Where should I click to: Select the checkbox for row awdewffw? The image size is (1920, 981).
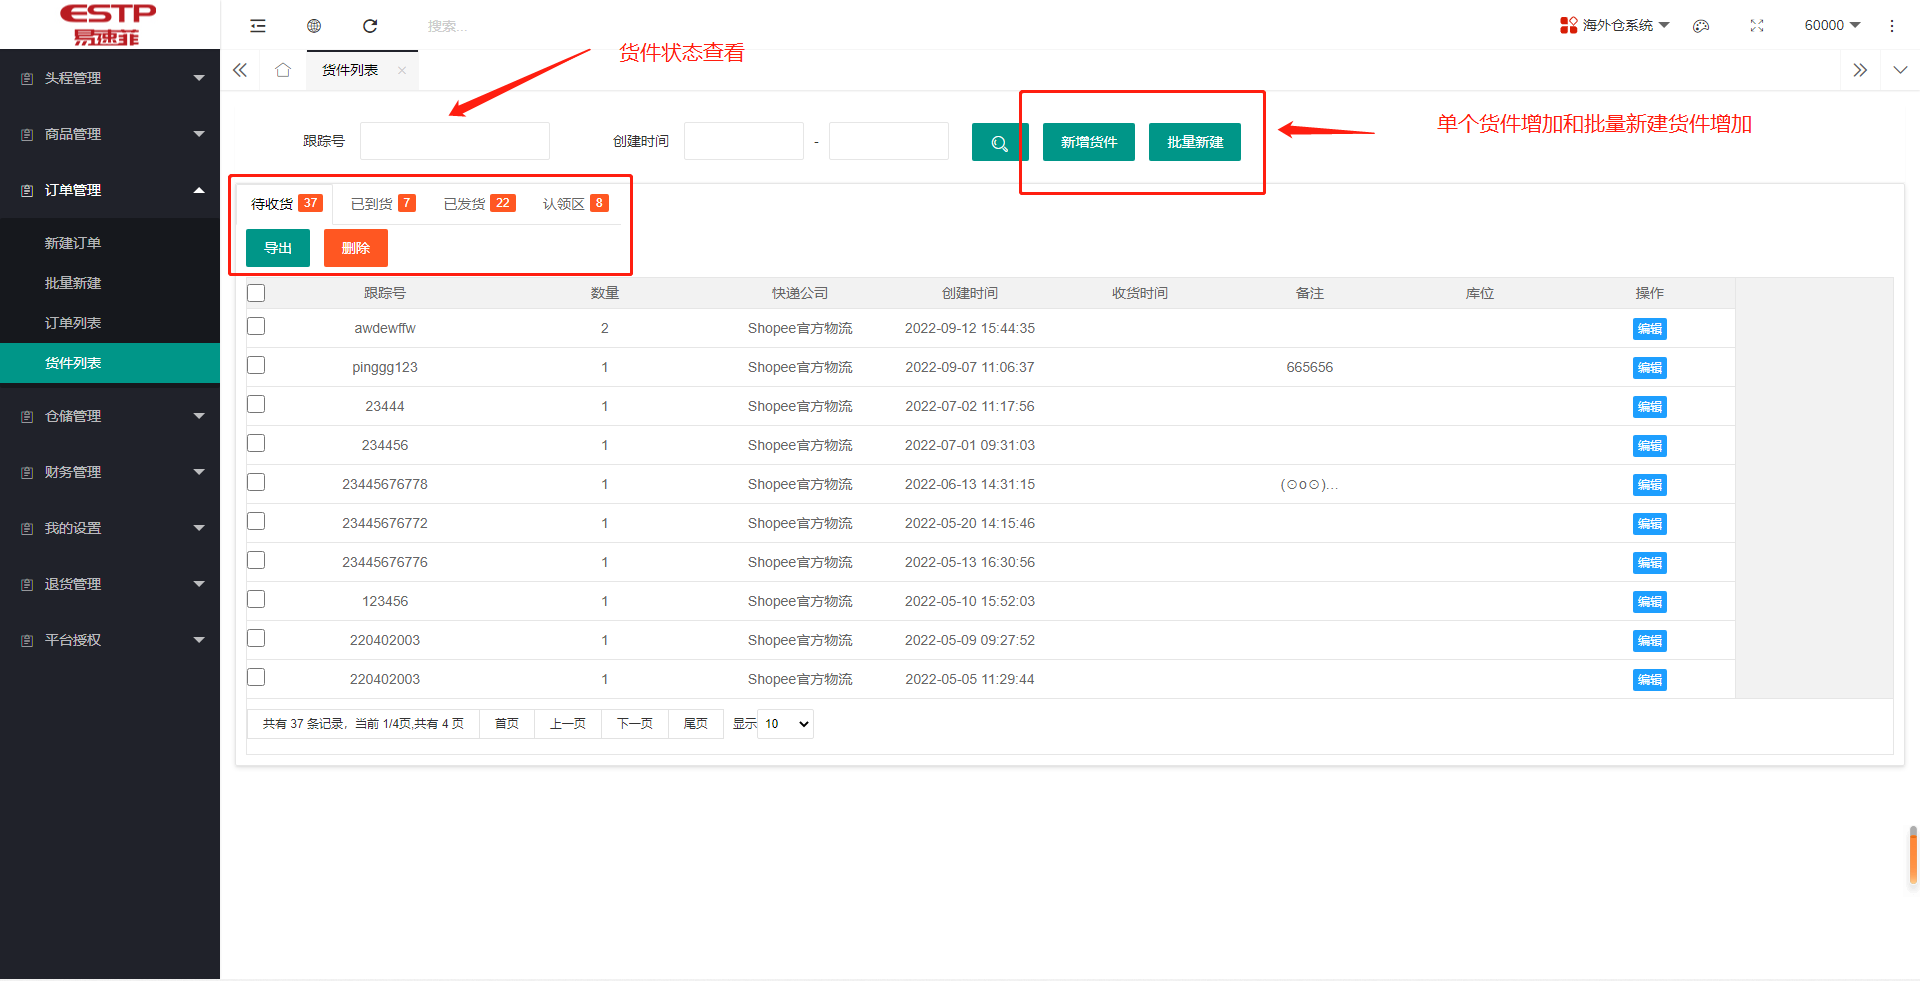(256, 327)
